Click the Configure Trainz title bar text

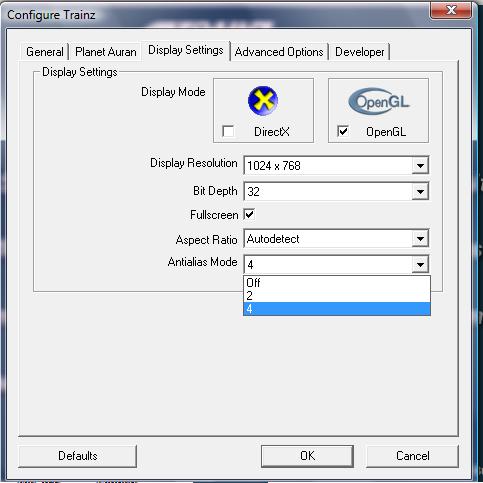pyautogui.click(x=51, y=15)
